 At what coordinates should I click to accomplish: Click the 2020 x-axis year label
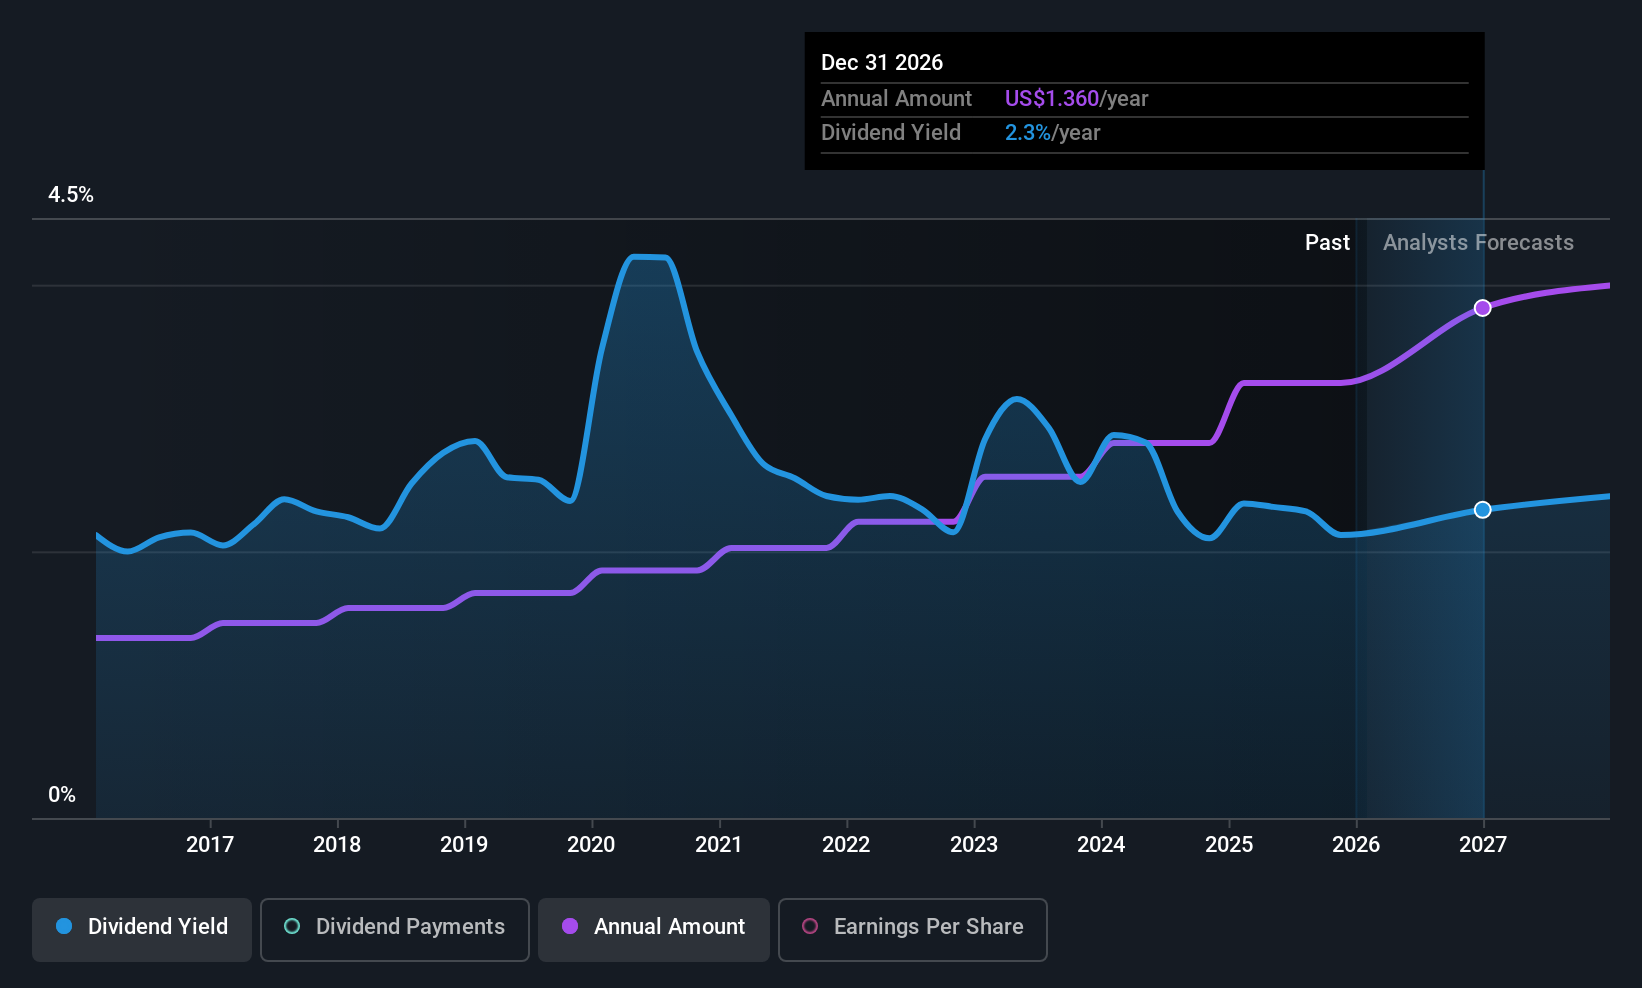(x=591, y=845)
